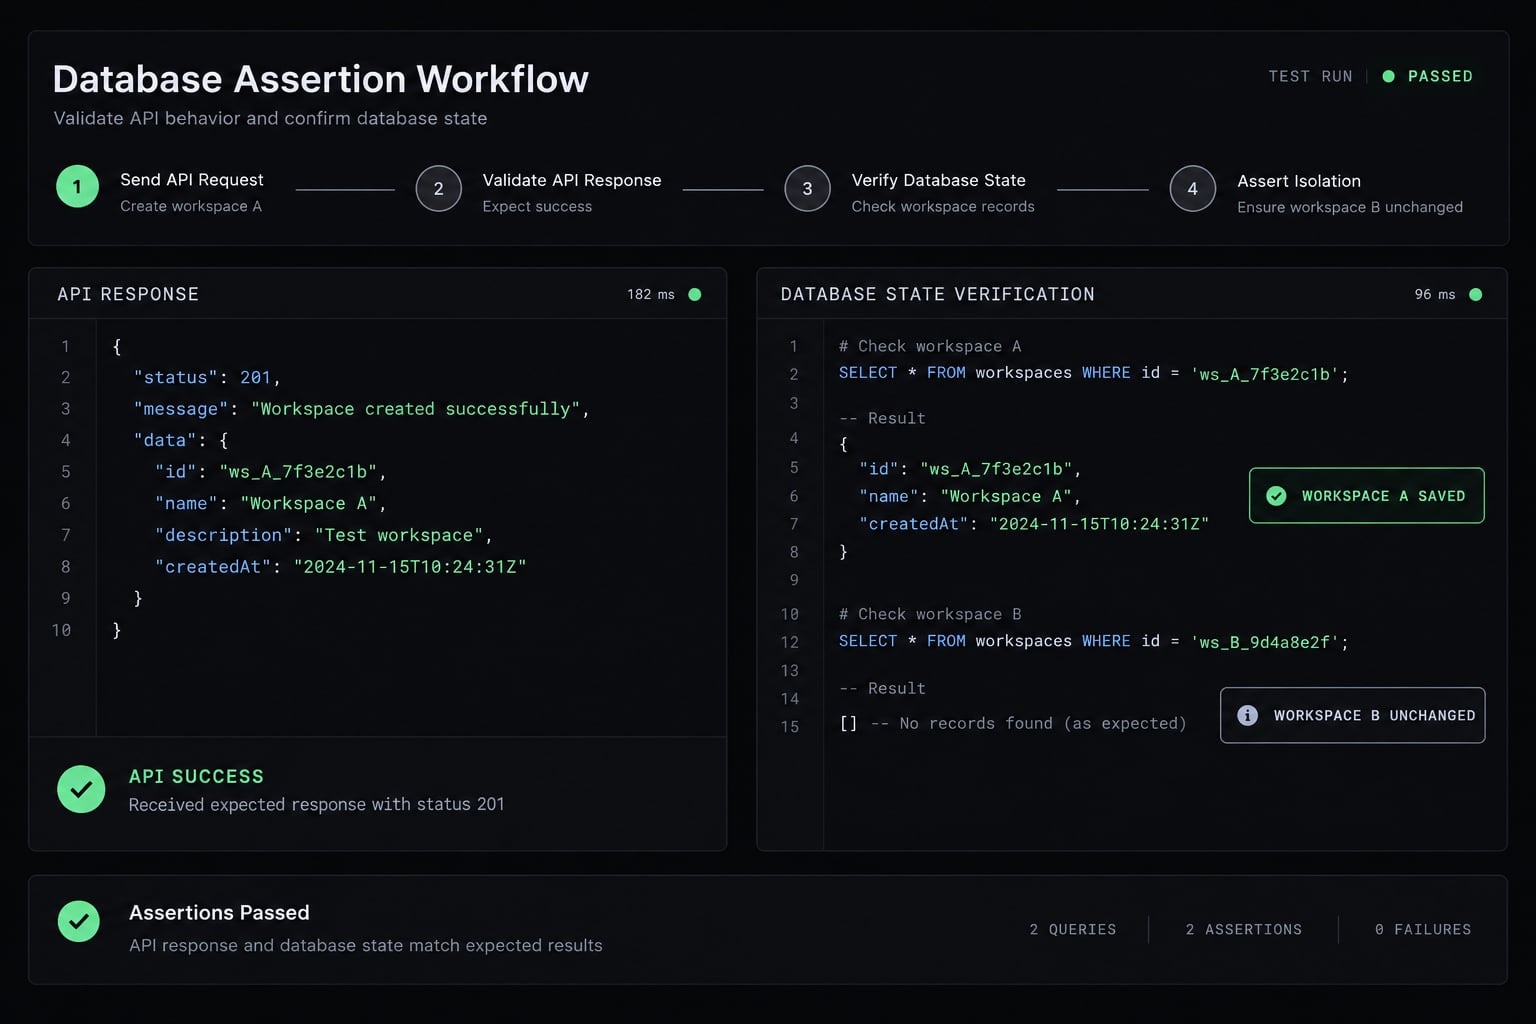The width and height of the screenshot is (1536, 1024).
Task: Select the Assert Isolation step label
Action: [1299, 181]
